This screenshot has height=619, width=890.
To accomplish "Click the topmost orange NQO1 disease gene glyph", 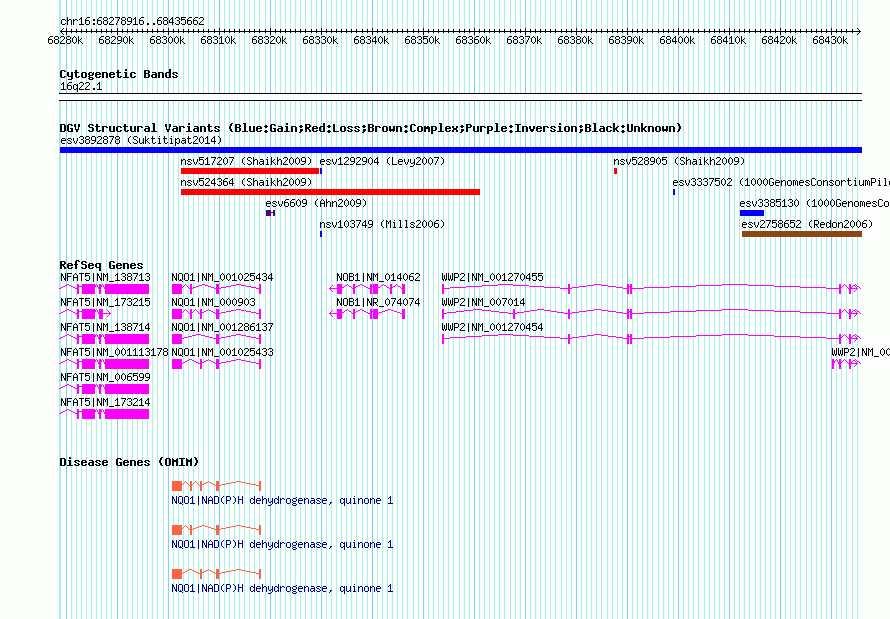I will (216, 486).
